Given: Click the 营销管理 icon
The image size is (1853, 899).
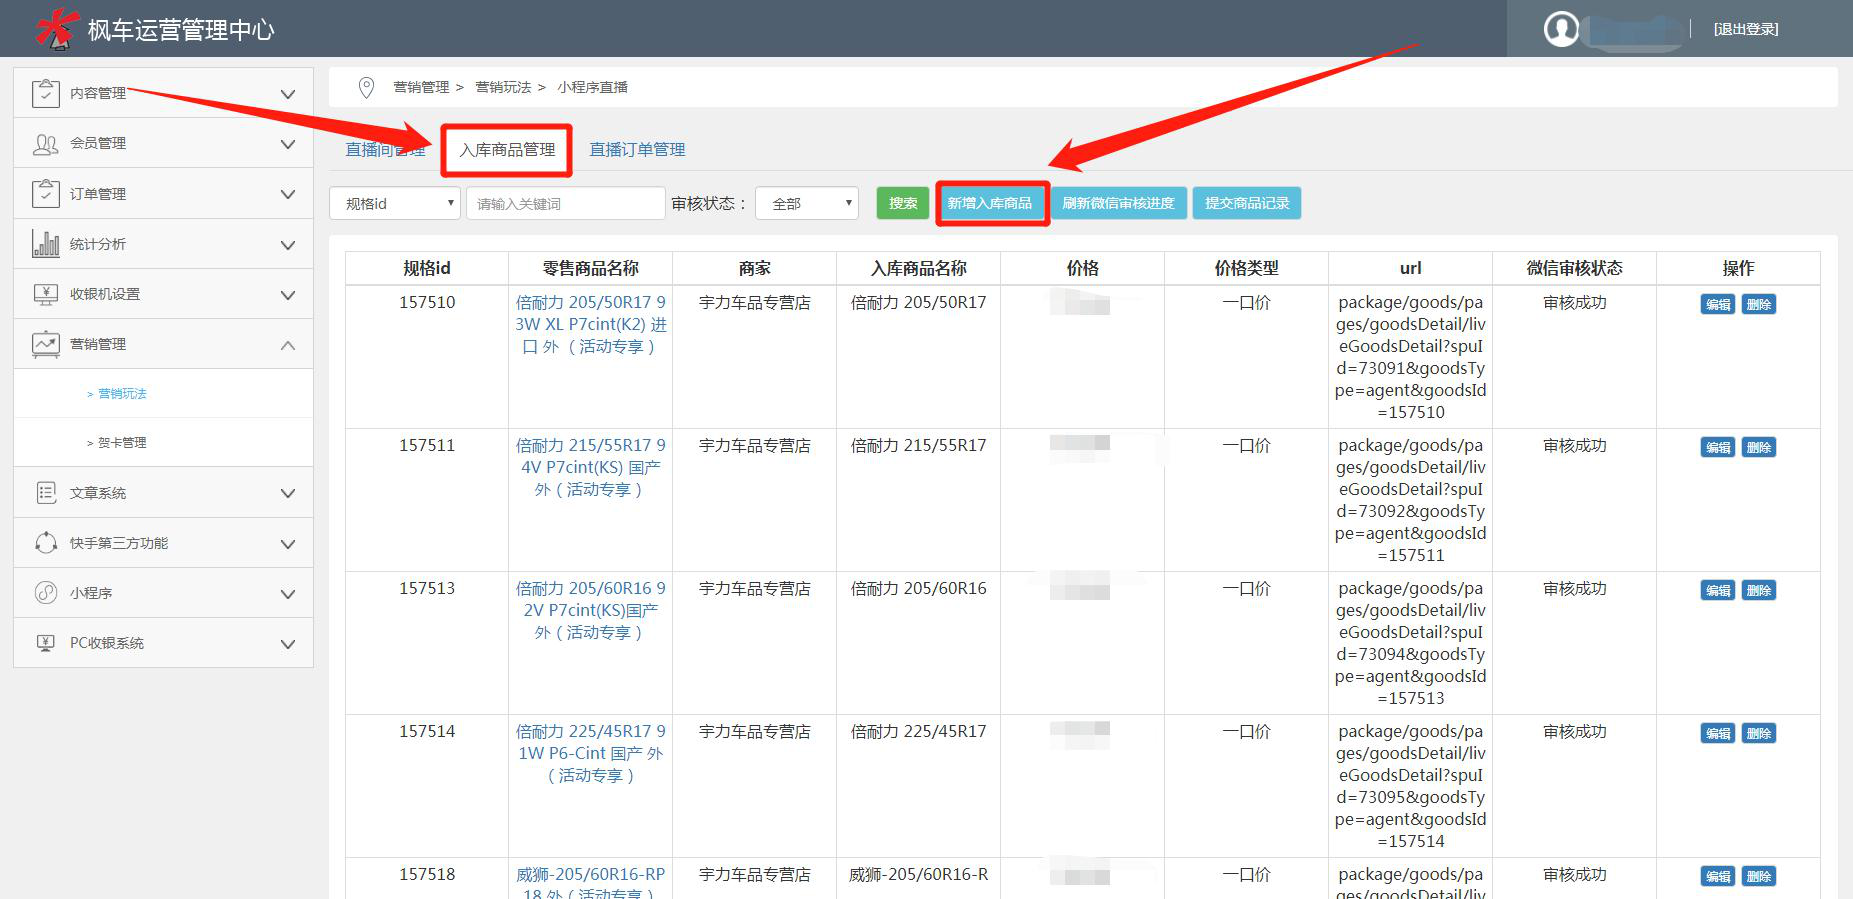Looking at the screenshot, I should click(45, 344).
